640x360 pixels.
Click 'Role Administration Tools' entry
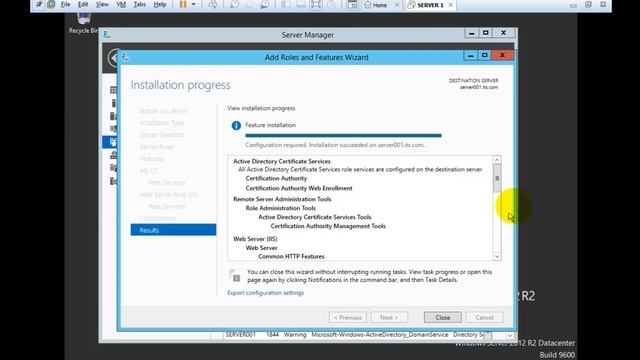[x=280, y=208]
